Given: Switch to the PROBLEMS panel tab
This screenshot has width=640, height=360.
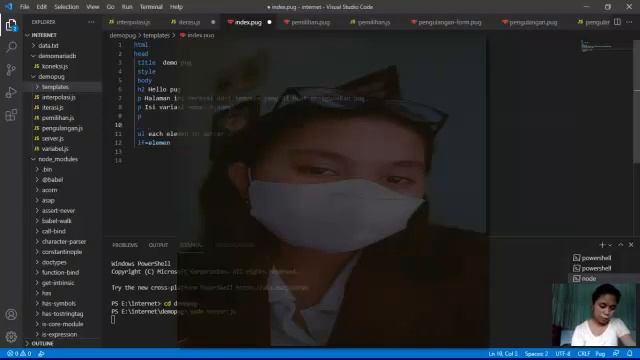Looking at the screenshot, I should click(125, 245).
